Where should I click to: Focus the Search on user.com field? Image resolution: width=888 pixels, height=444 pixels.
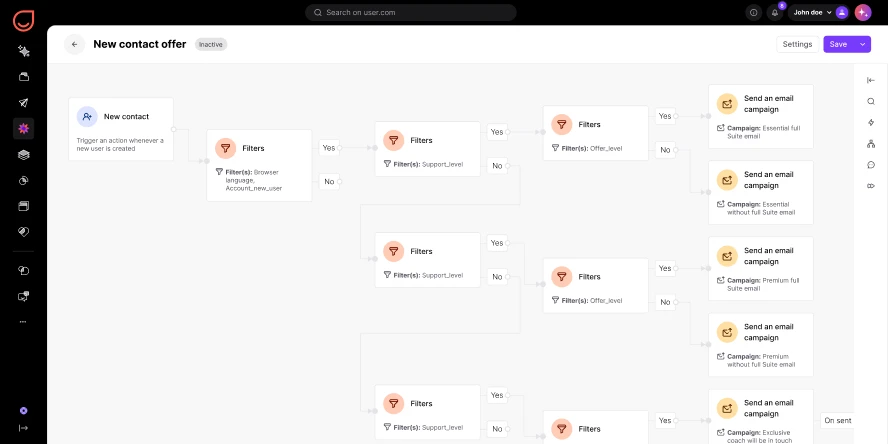pyautogui.click(x=411, y=12)
